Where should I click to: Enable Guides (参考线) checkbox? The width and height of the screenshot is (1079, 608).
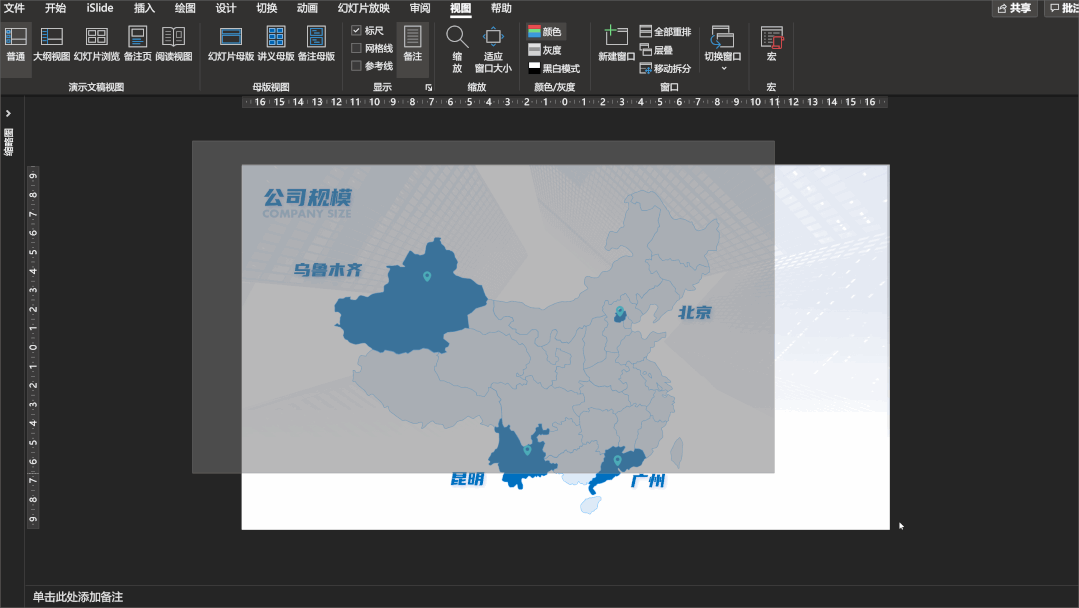pos(356,66)
